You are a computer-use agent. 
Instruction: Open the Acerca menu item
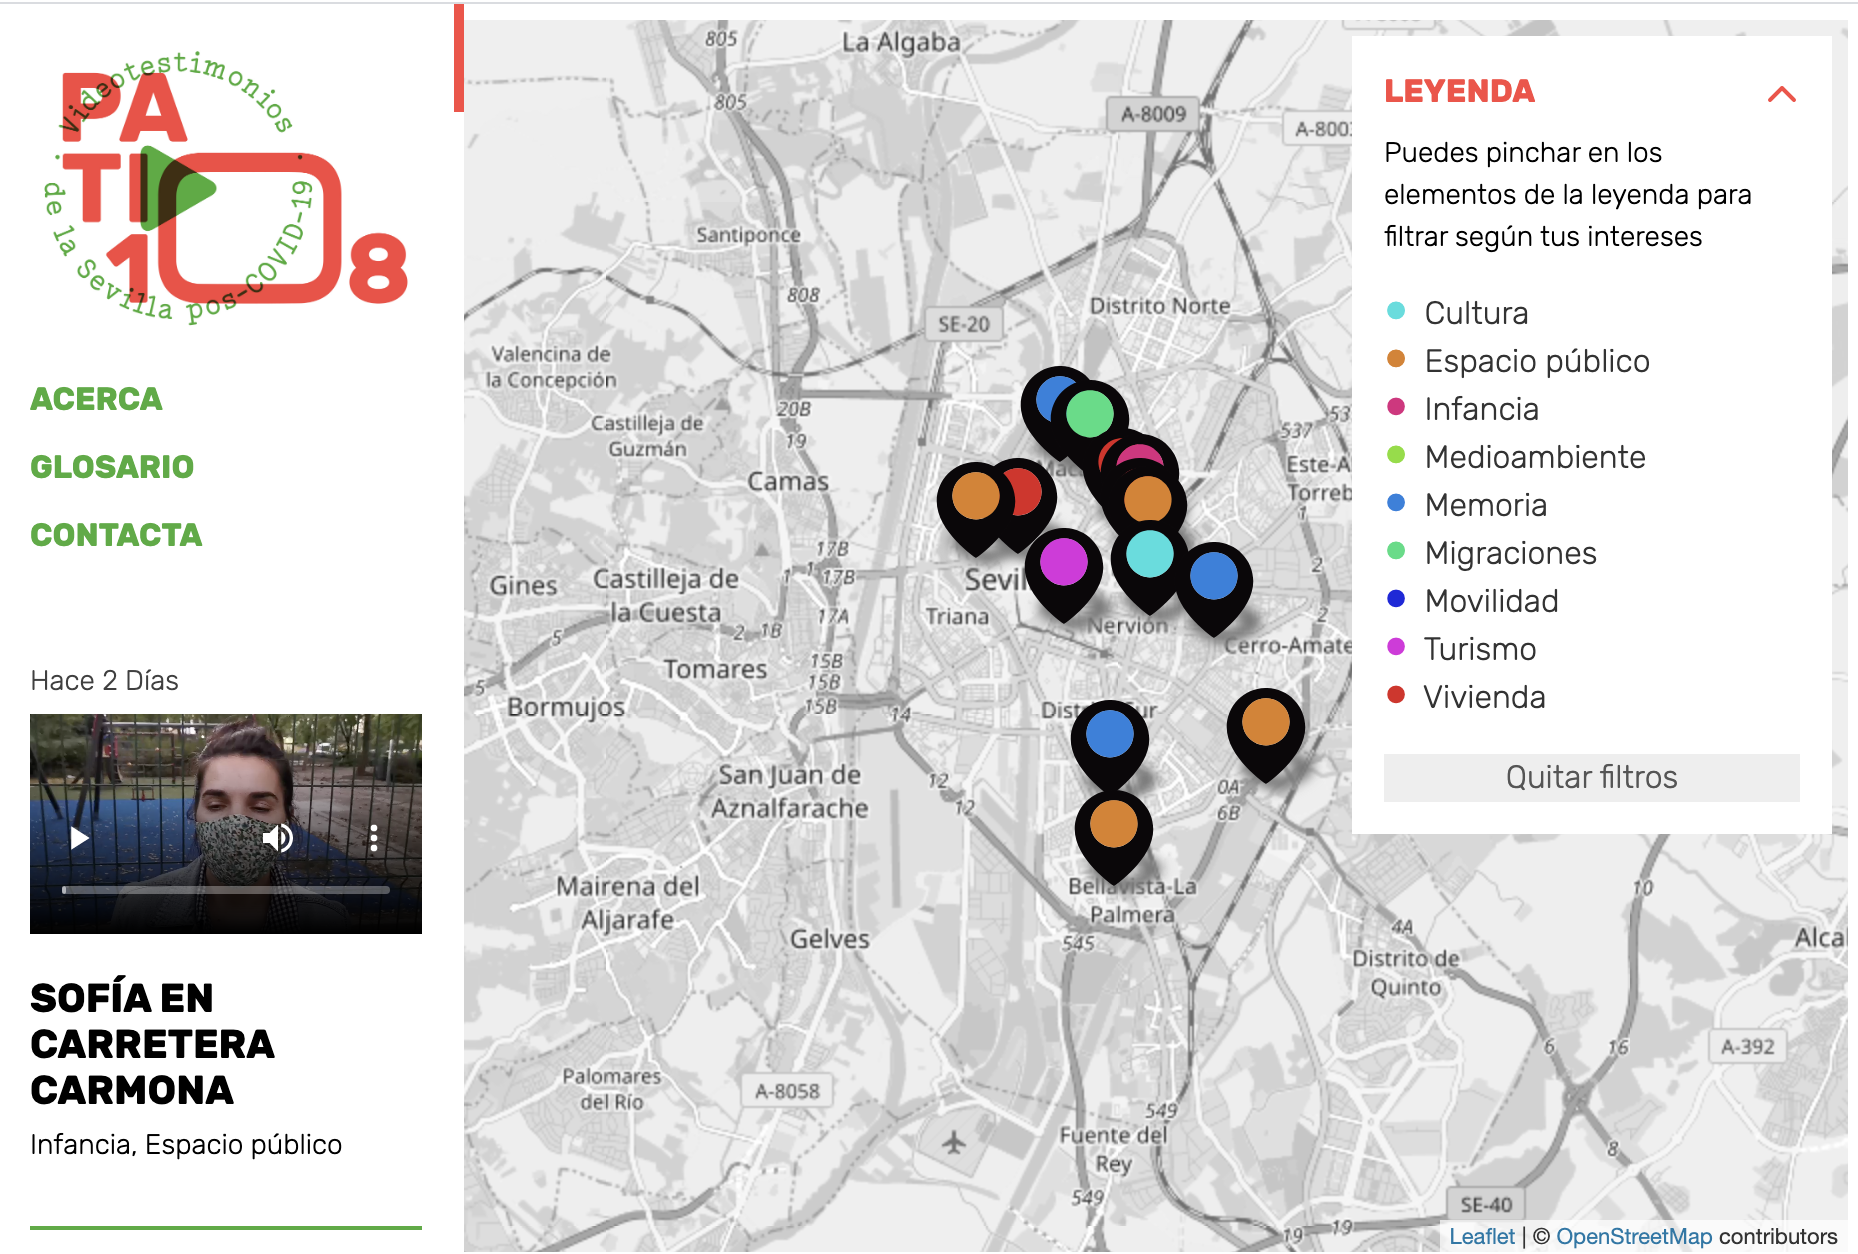[96, 399]
